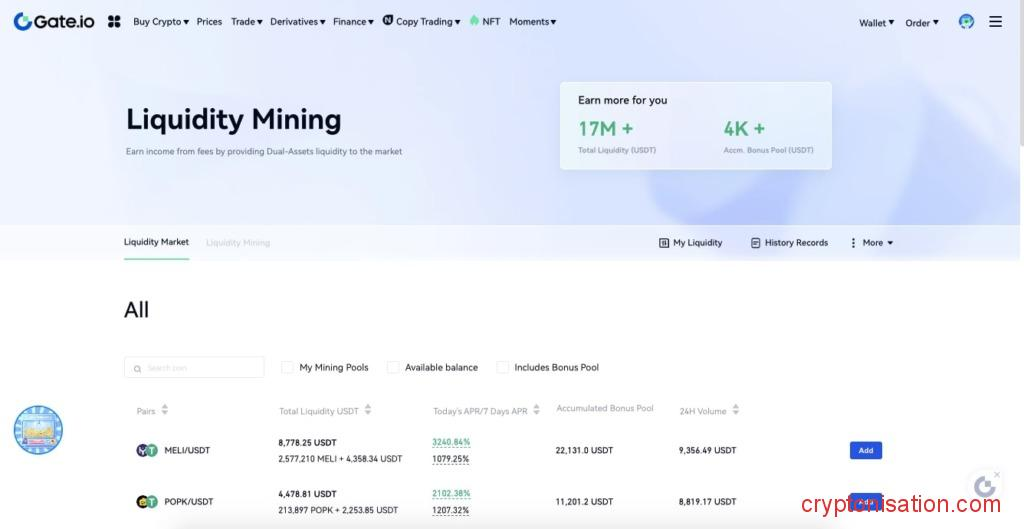Open the user profile avatar

click(x=966, y=22)
